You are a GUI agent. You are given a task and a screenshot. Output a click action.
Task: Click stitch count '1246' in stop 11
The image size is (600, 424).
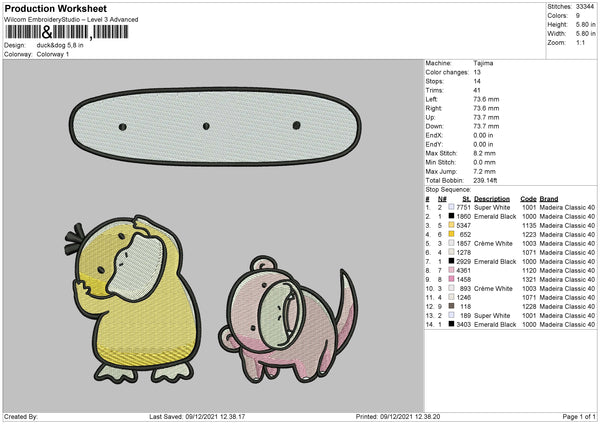[x=463, y=297]
